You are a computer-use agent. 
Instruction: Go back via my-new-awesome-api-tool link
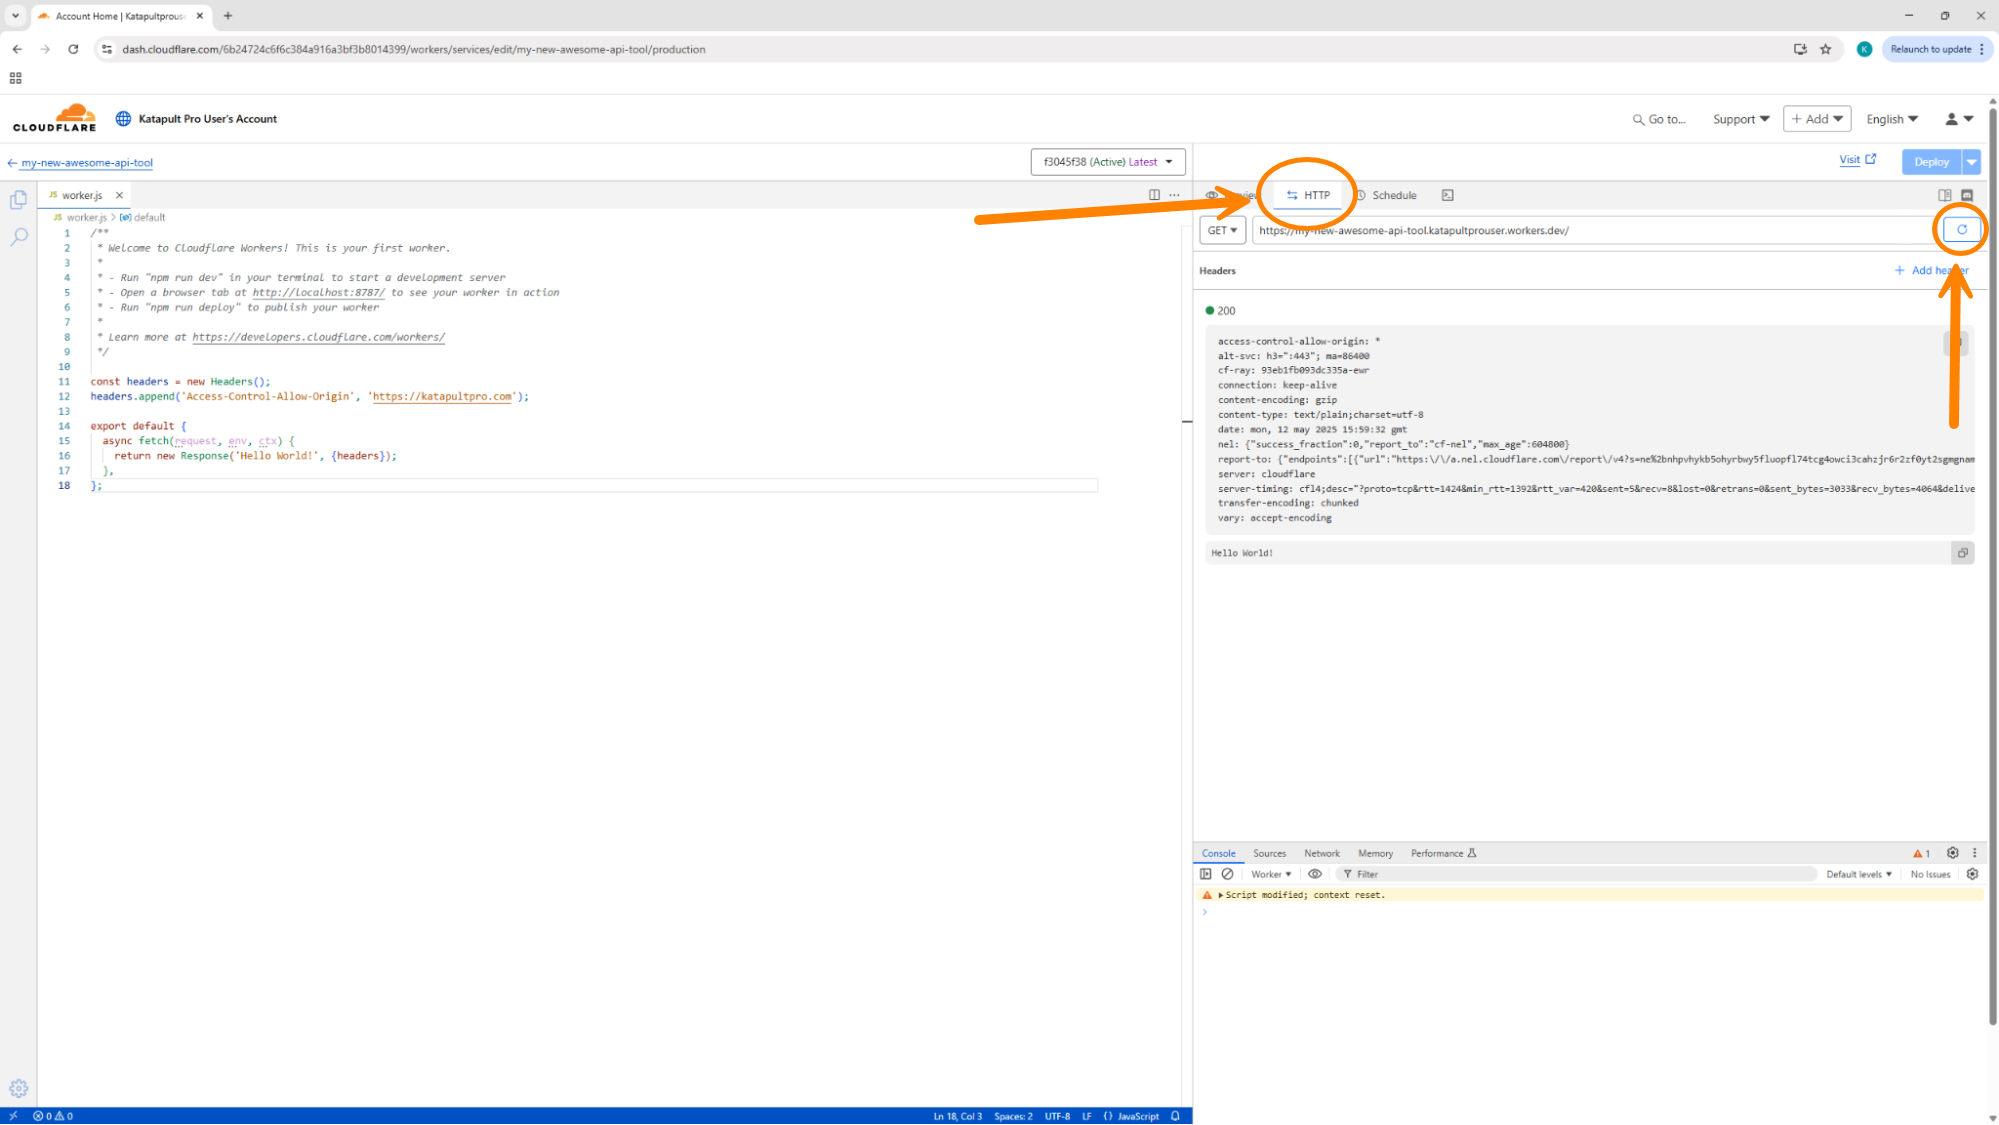coord(86,162)
